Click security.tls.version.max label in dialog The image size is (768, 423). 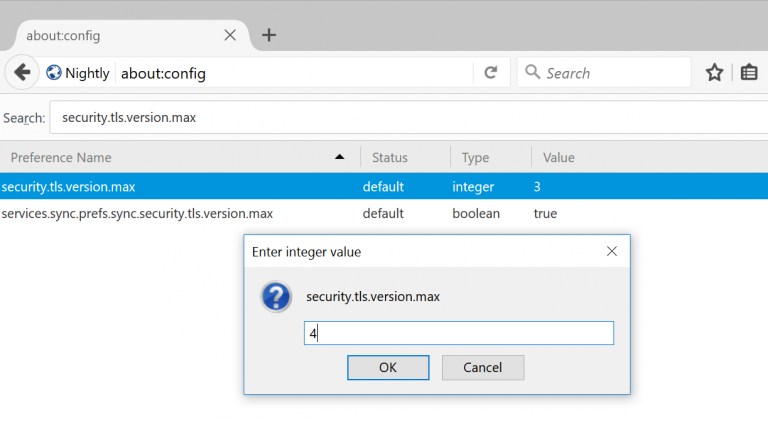pyautogui.click(x=373, y=297)
